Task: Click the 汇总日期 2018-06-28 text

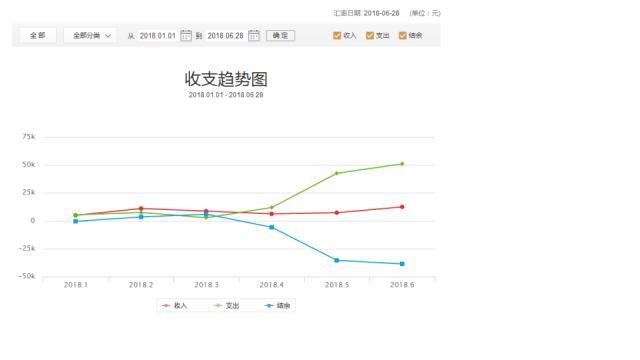Action: (367, 13)
